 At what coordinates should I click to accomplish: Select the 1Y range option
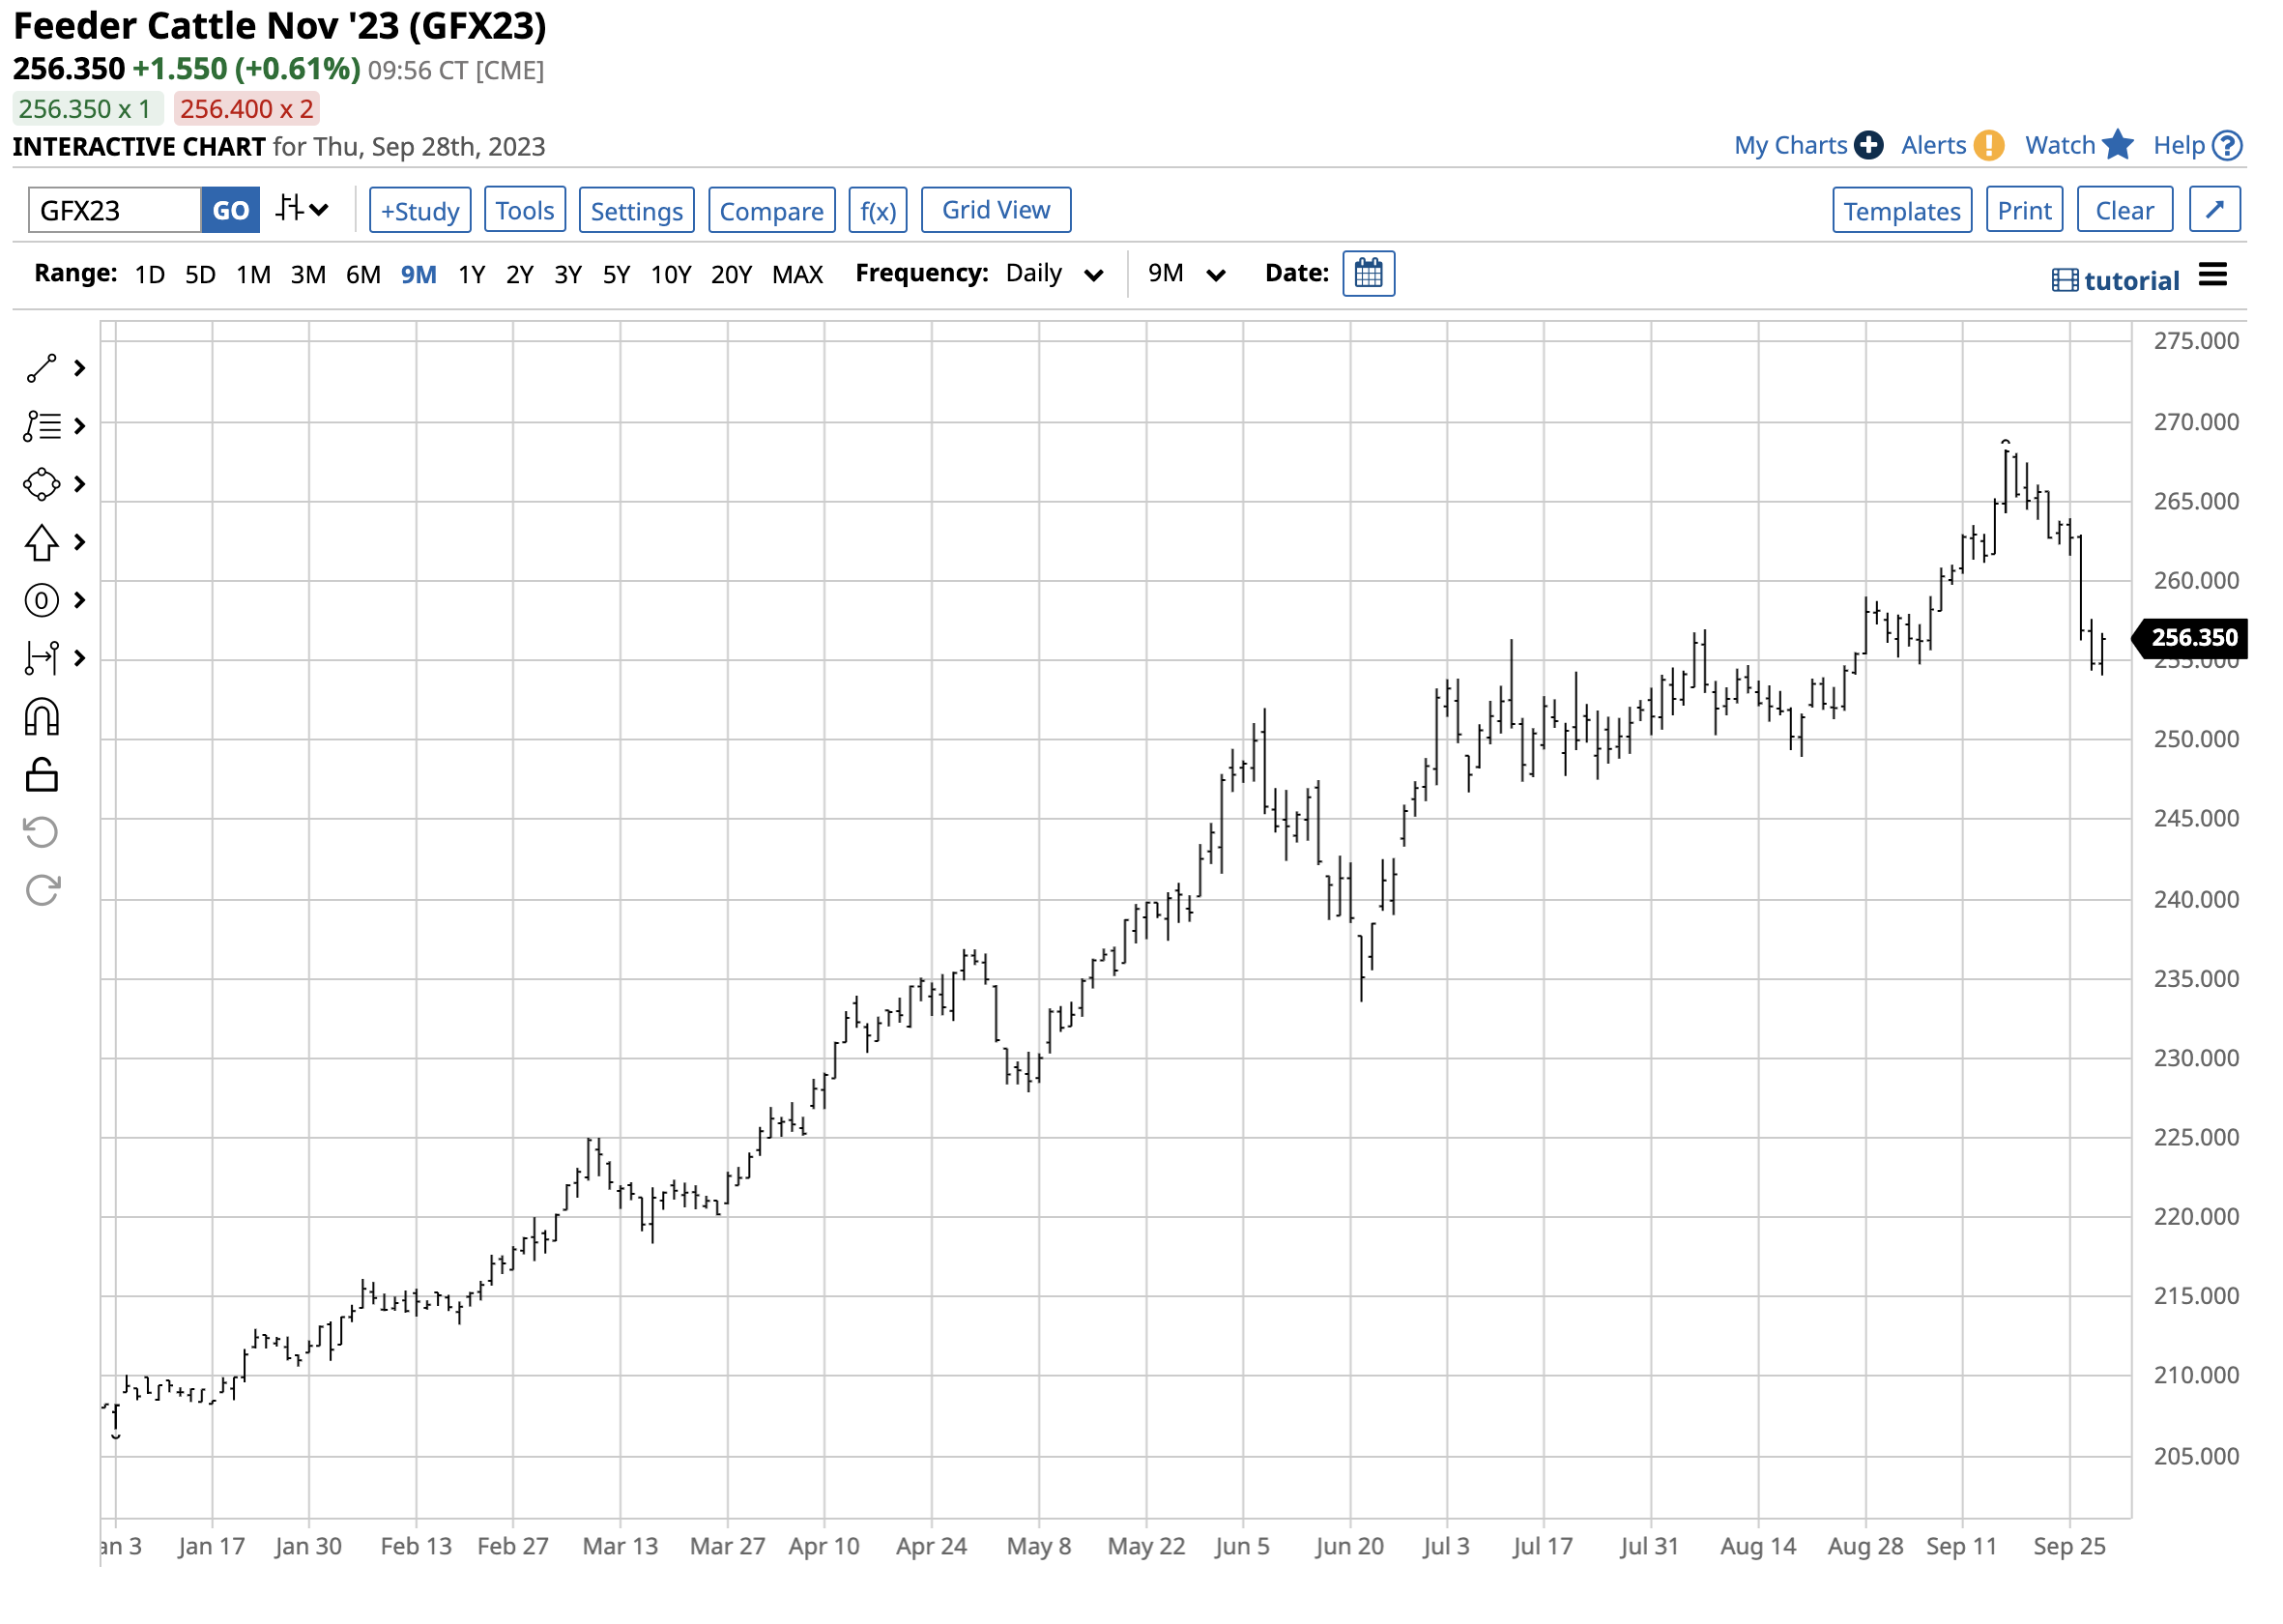pyautogui.click(x=472, y=275)
